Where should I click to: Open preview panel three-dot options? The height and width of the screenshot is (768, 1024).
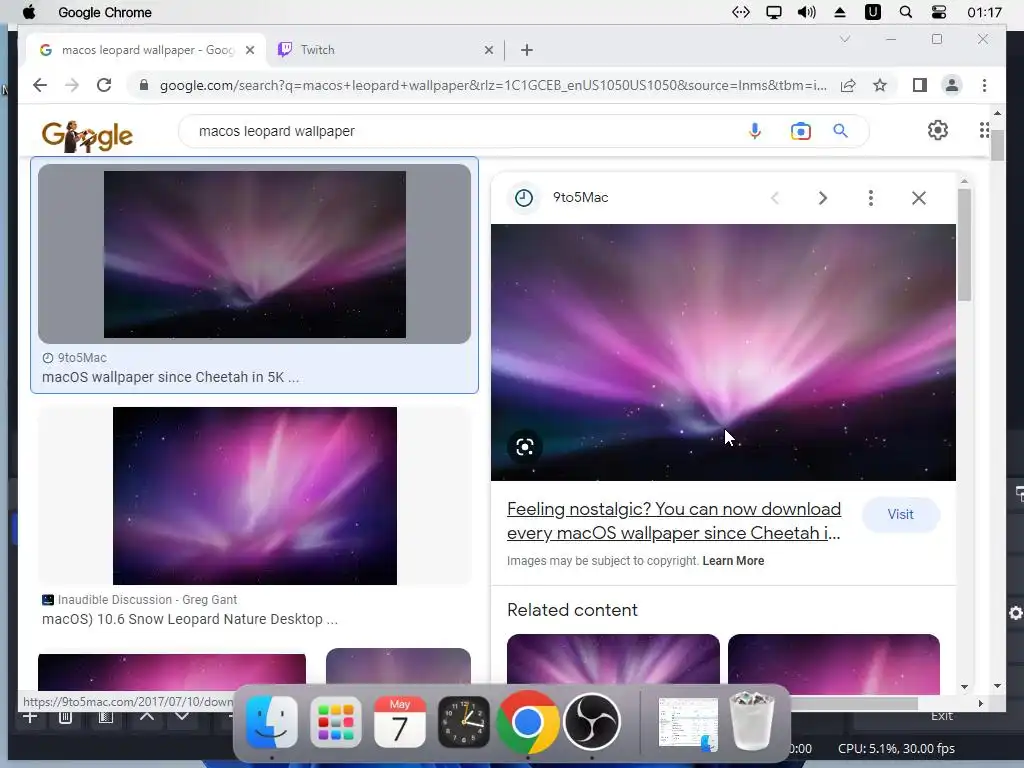pyautogui.click(x=871, y=198)
